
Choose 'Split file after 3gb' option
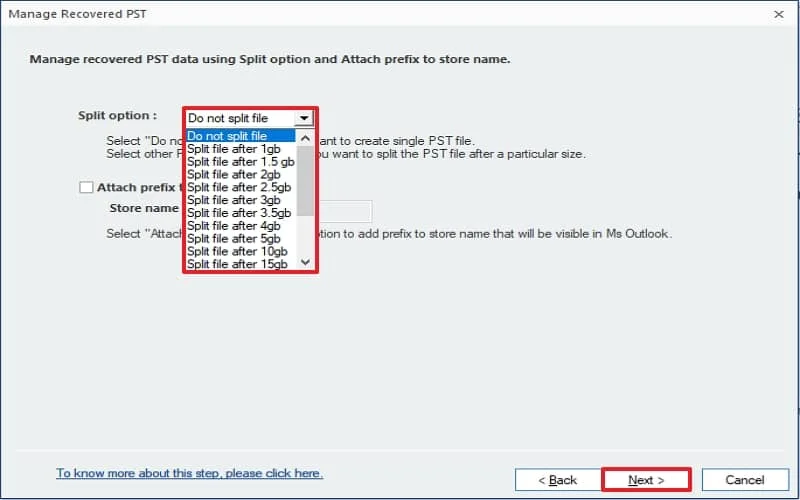(240, 200)
